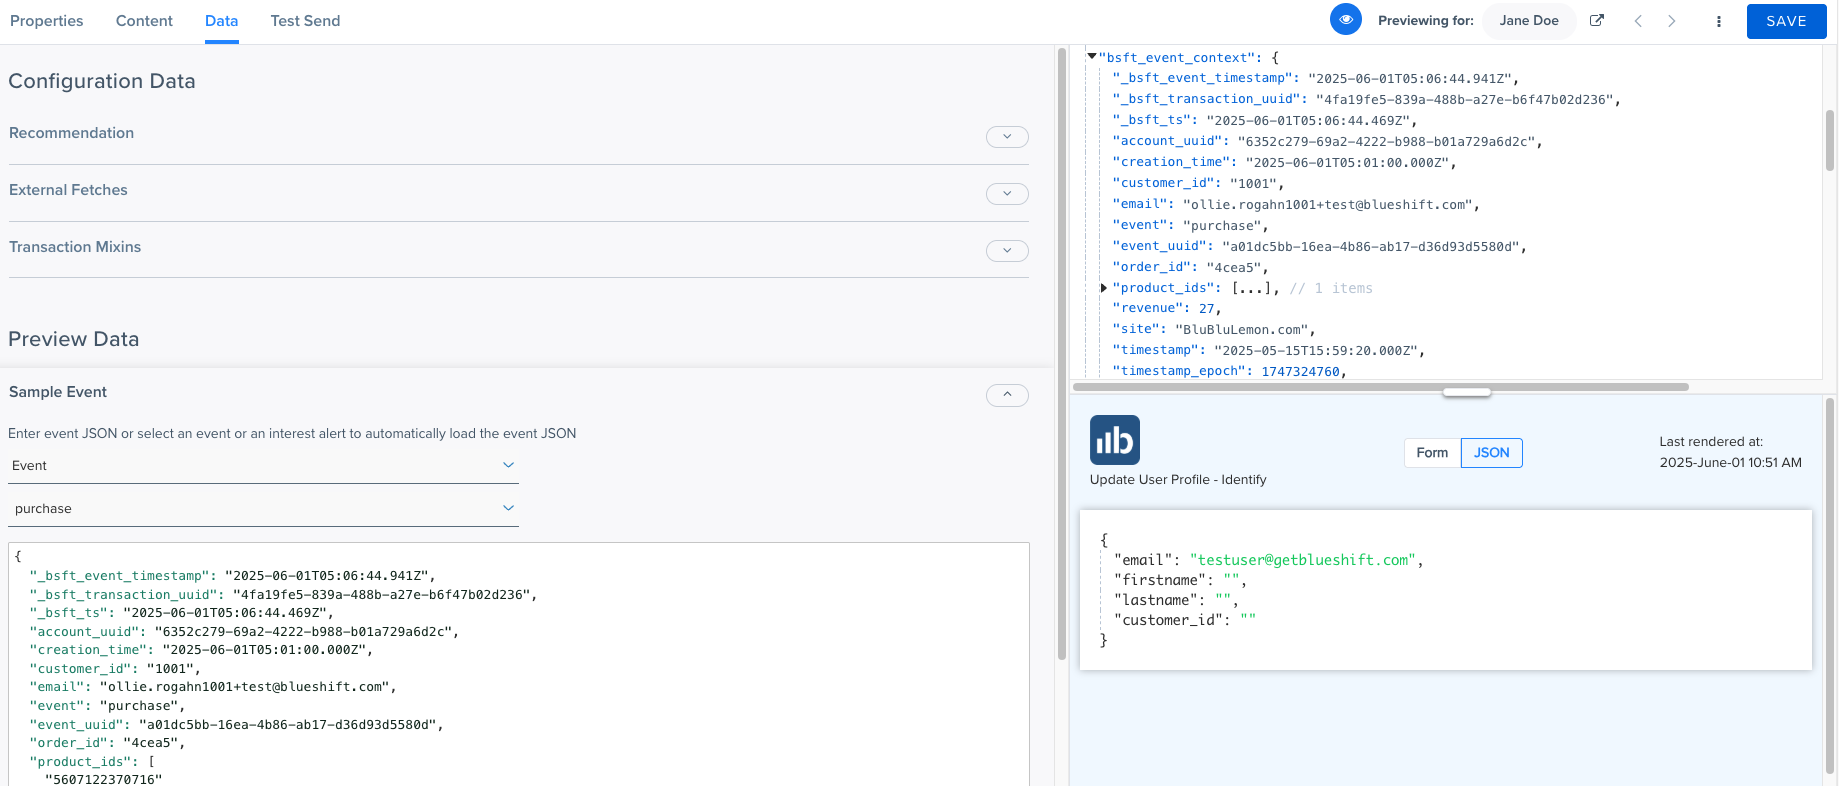Open the Test Send tab
The image size is (1839, 786).
coord(305,21)
